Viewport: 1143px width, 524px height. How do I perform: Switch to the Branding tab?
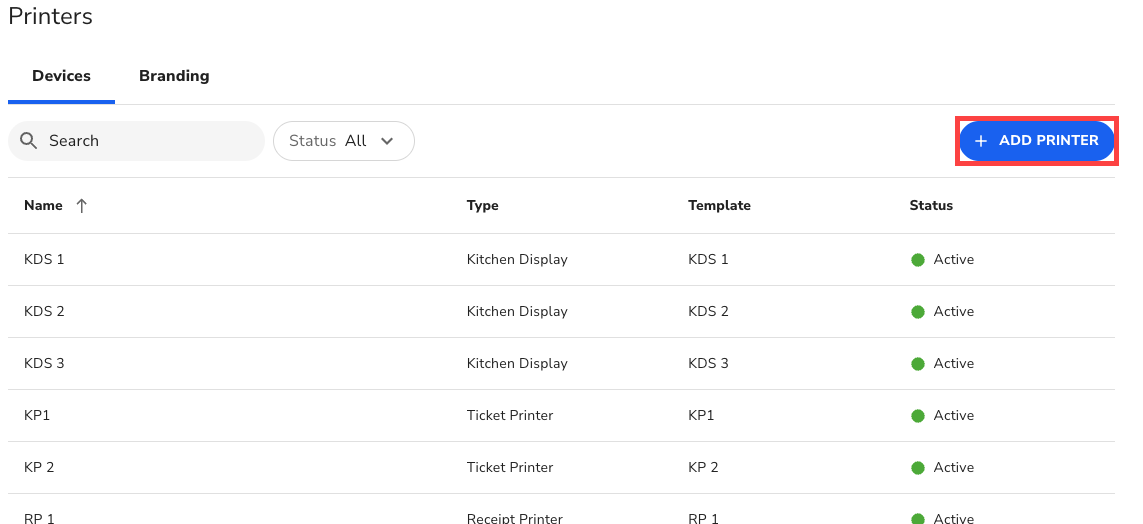click(174, 76)
